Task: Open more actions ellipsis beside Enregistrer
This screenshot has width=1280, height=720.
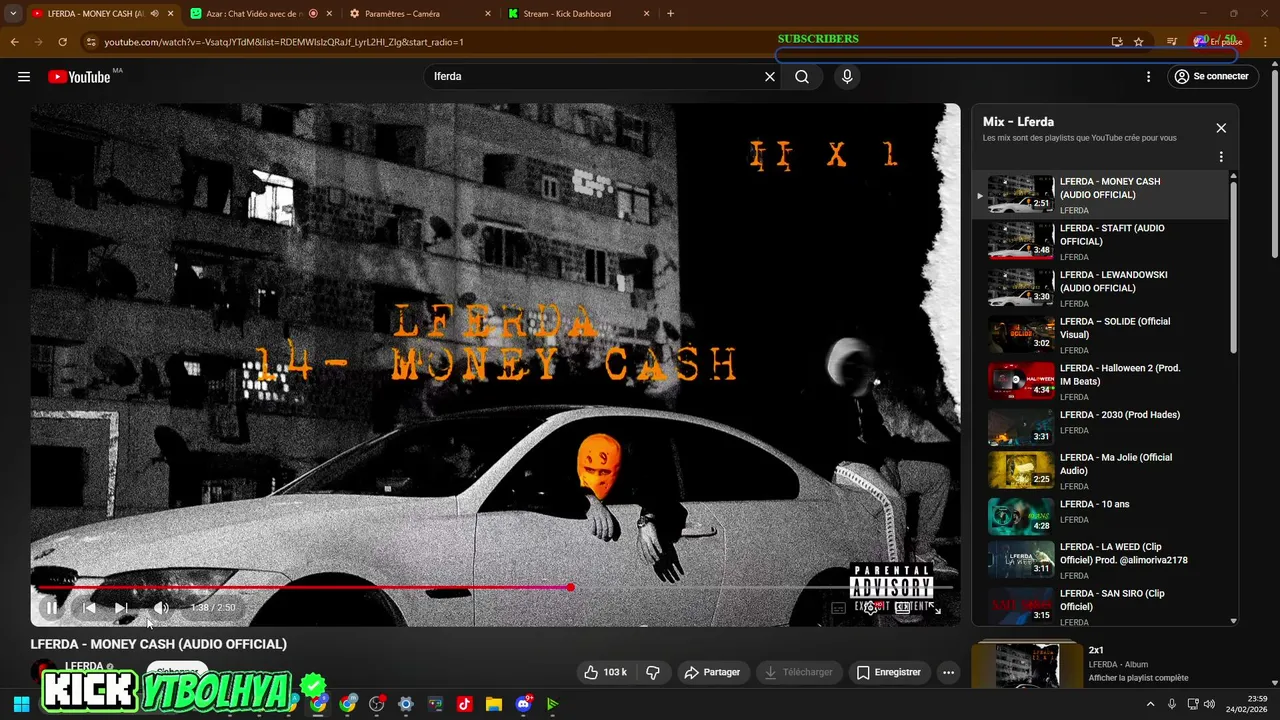Action: click(x=948, y=672)
